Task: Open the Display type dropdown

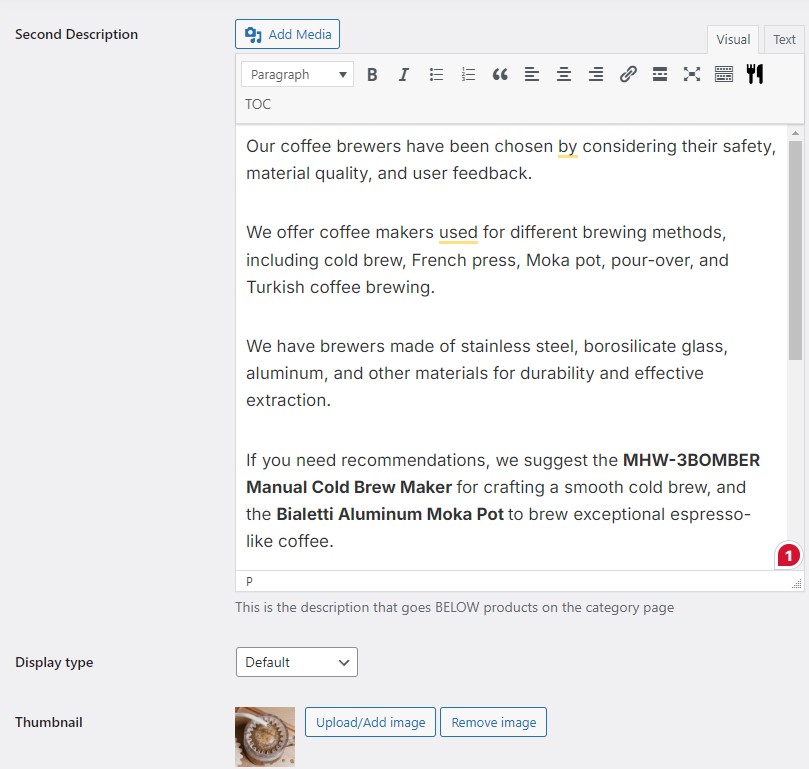Action: pos(296,661)
